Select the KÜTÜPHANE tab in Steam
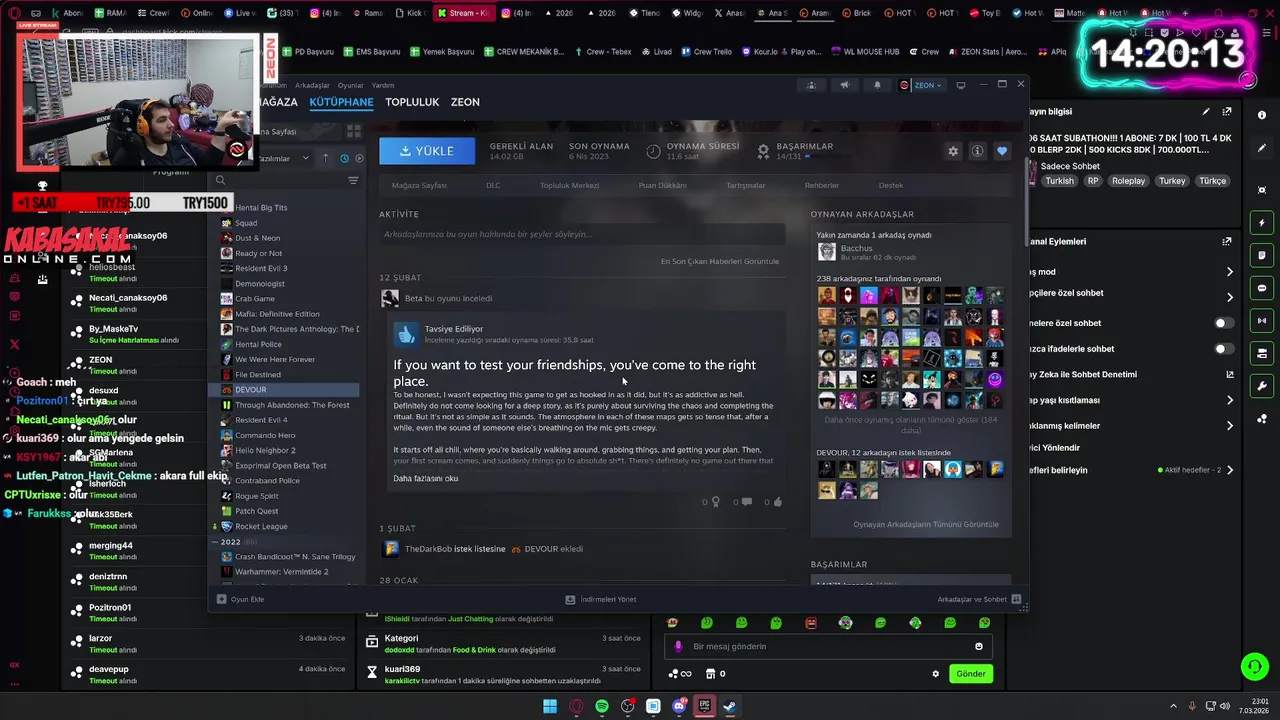The height and width of the screenshot is (720, 1280). (341, 102)
